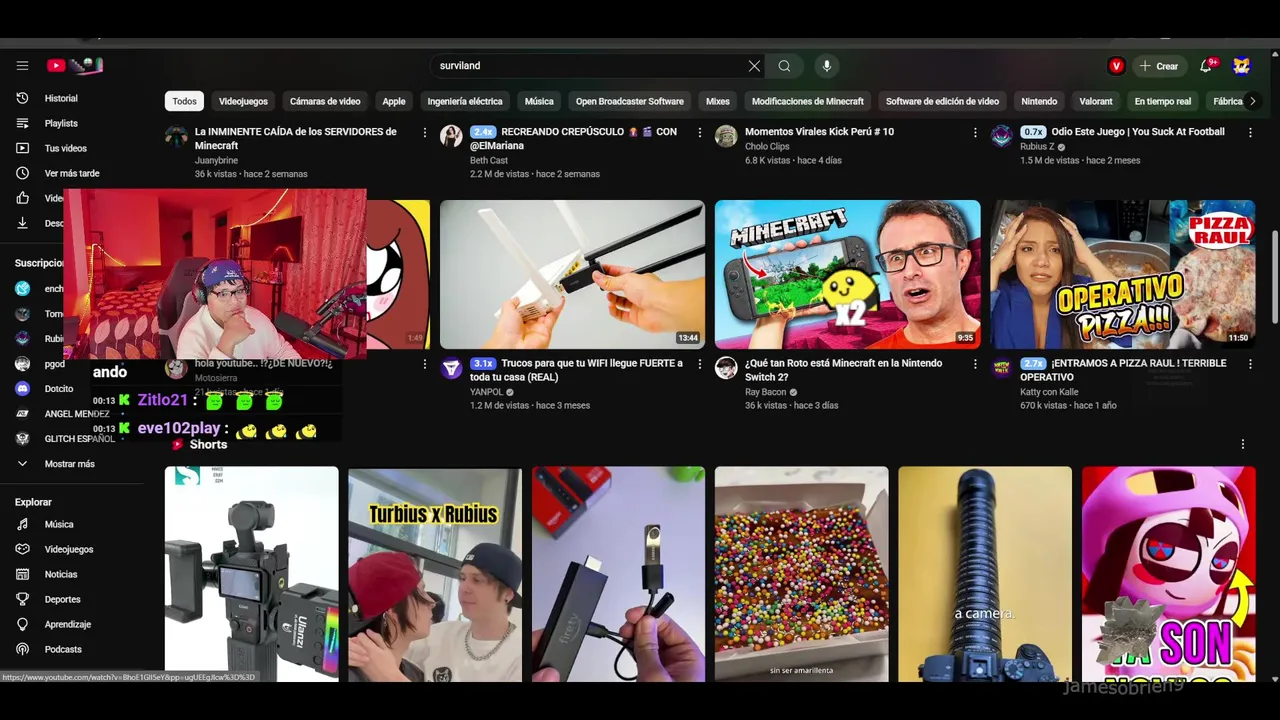The image size is (1280, 720).
Task: Open the streaming stick USB short
Action: point(618,574)
